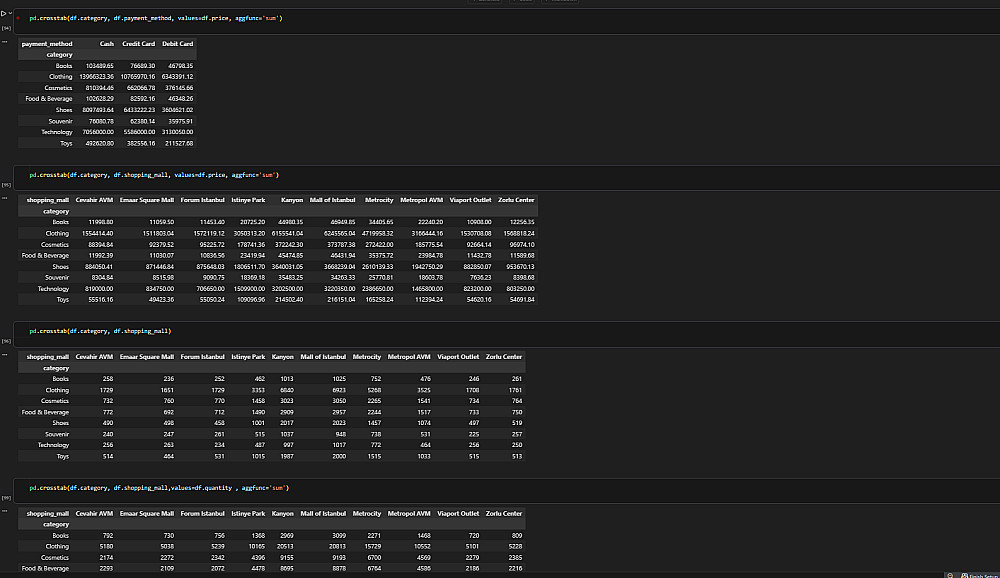Open output actions menu for price-by-mall table
The image size is (1000, 578).
coord(4,198)
